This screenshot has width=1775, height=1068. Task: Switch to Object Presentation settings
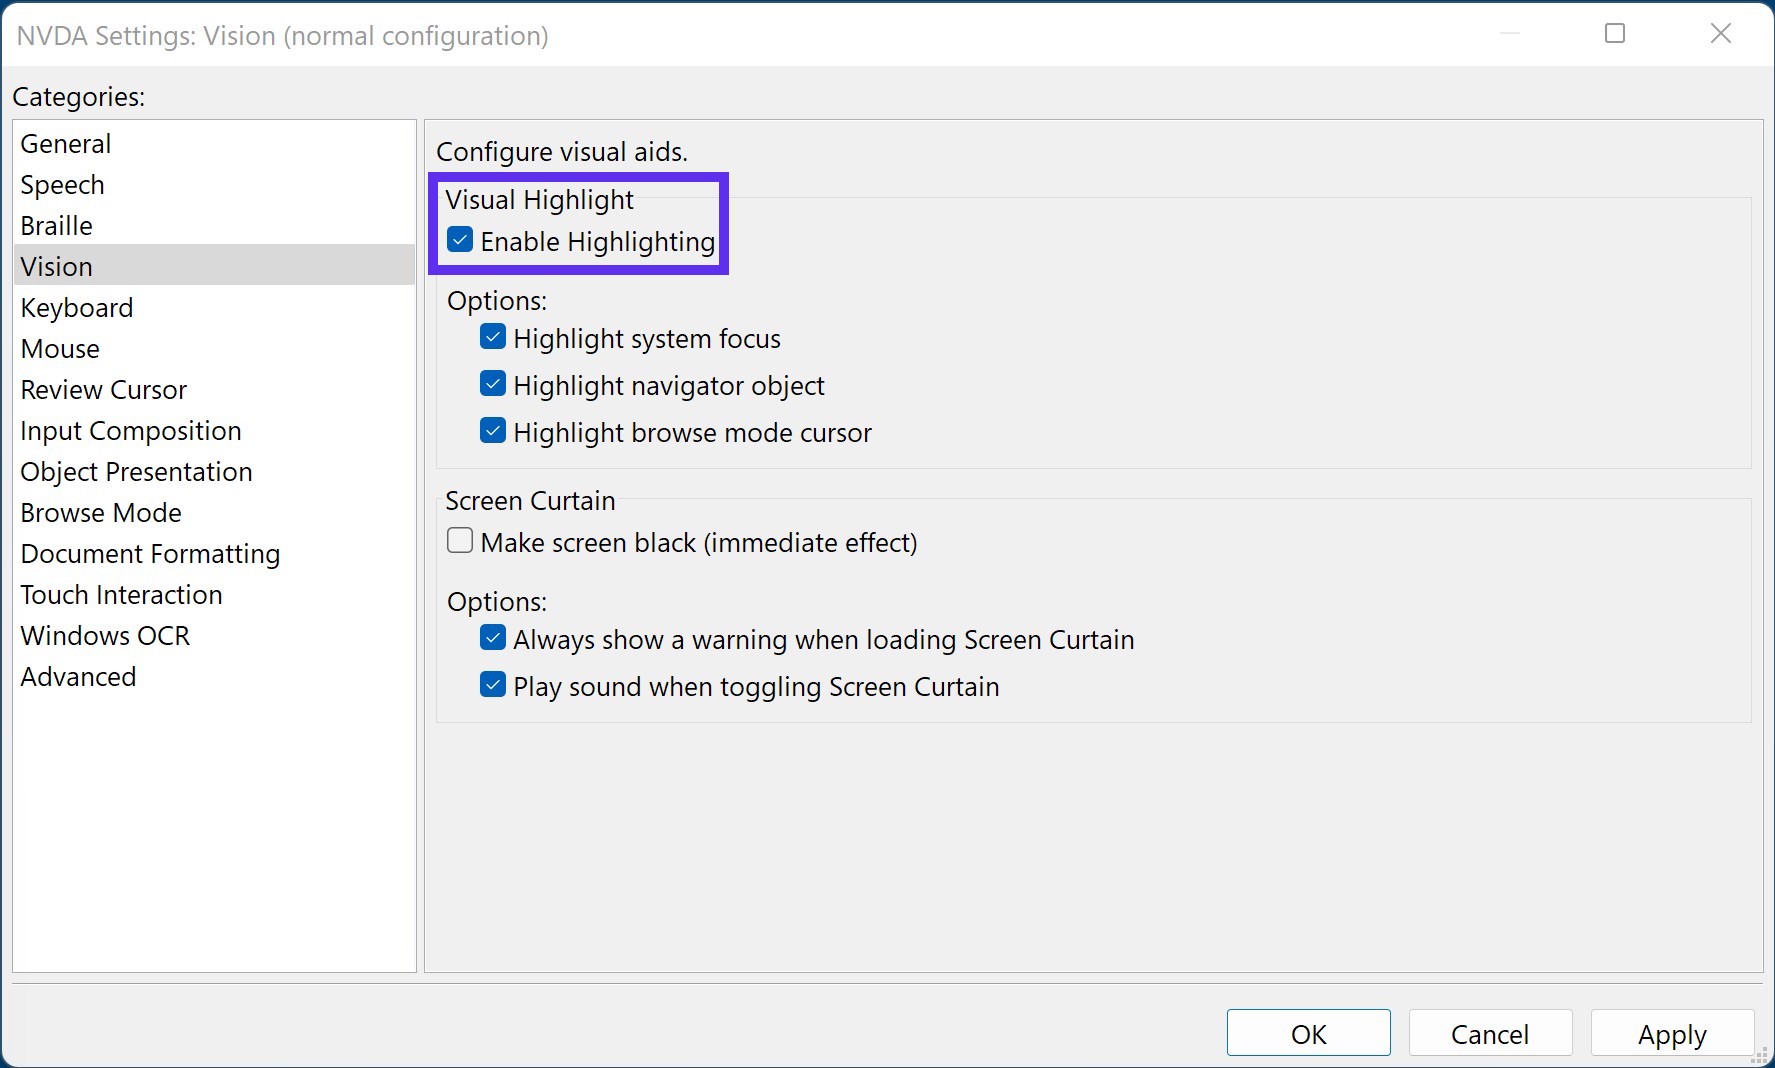pyautogui.click(x=136, y=471)
